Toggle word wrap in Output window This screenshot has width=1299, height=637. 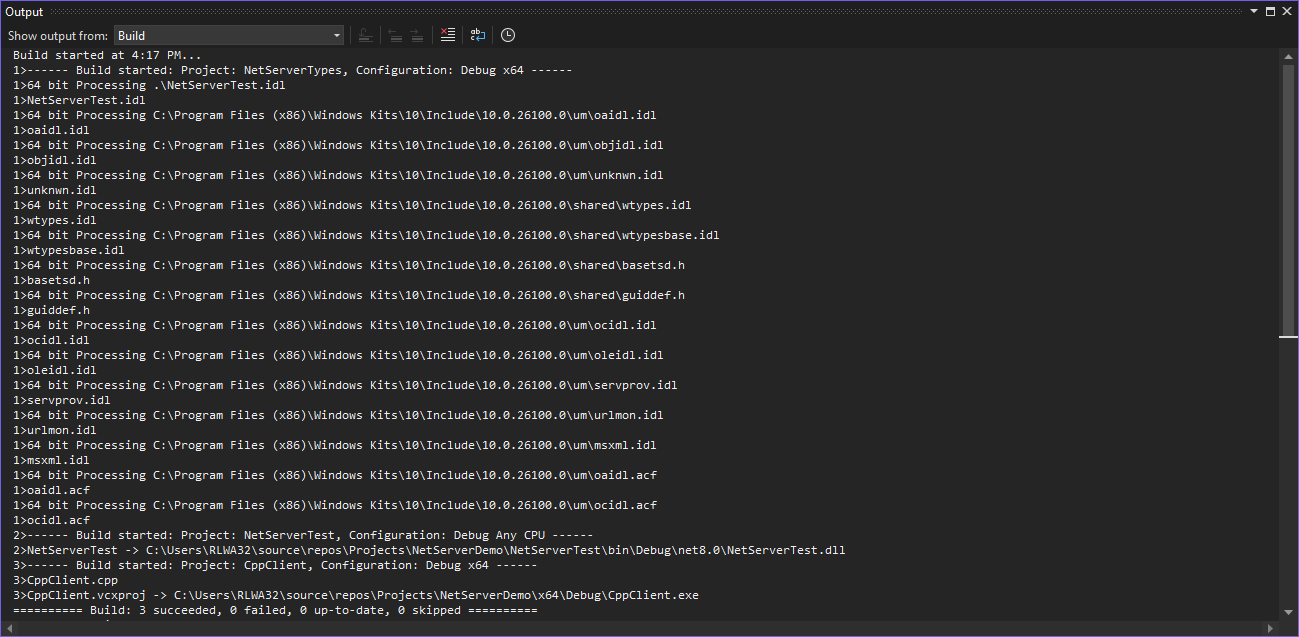[478, 35]
